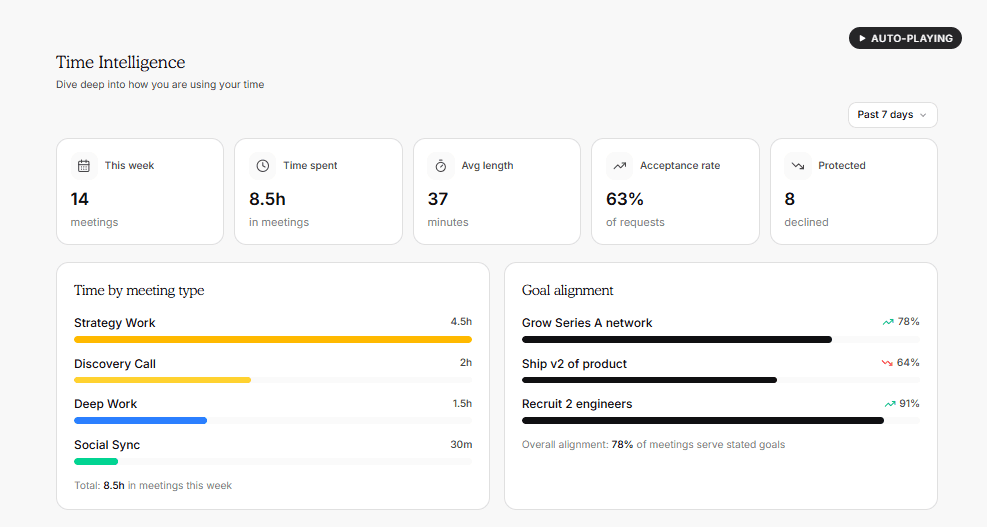Screen dimensions: 987x527
Task: Click the chevron in Past 7 days selector
Action: pos(923,115)
